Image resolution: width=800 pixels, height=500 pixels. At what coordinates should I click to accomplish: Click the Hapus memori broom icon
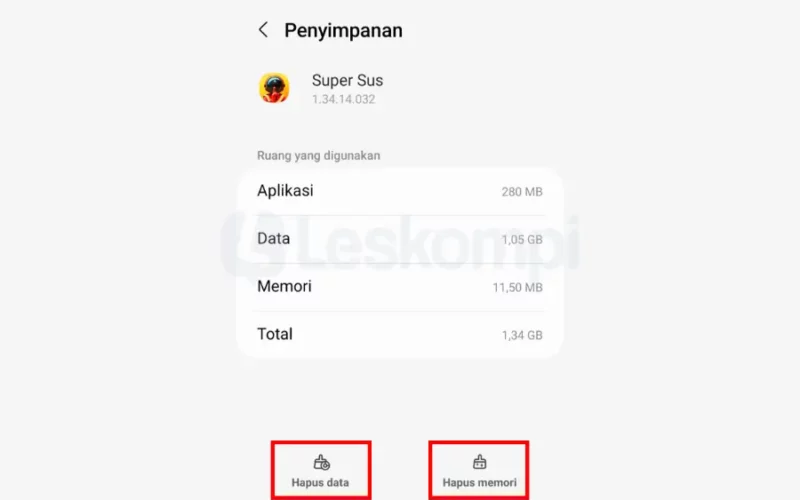(480, 462)
